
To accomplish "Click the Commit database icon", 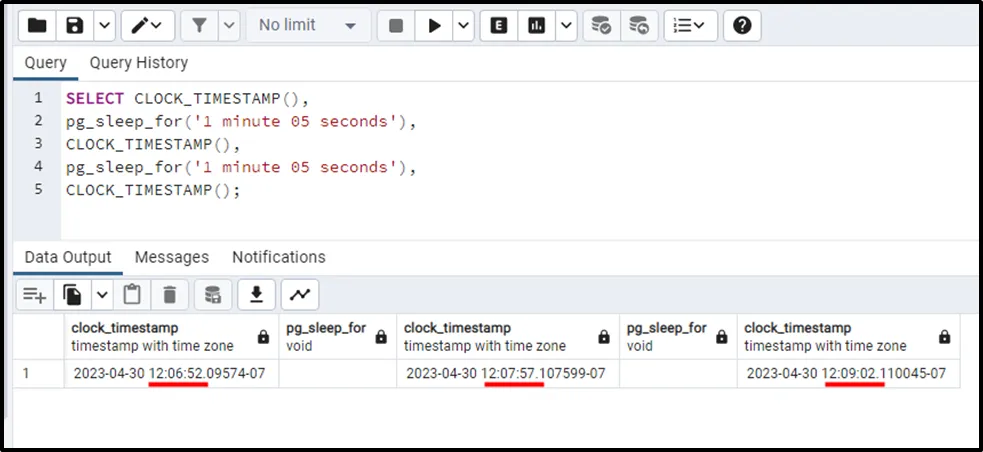I will tap(601, 26).
